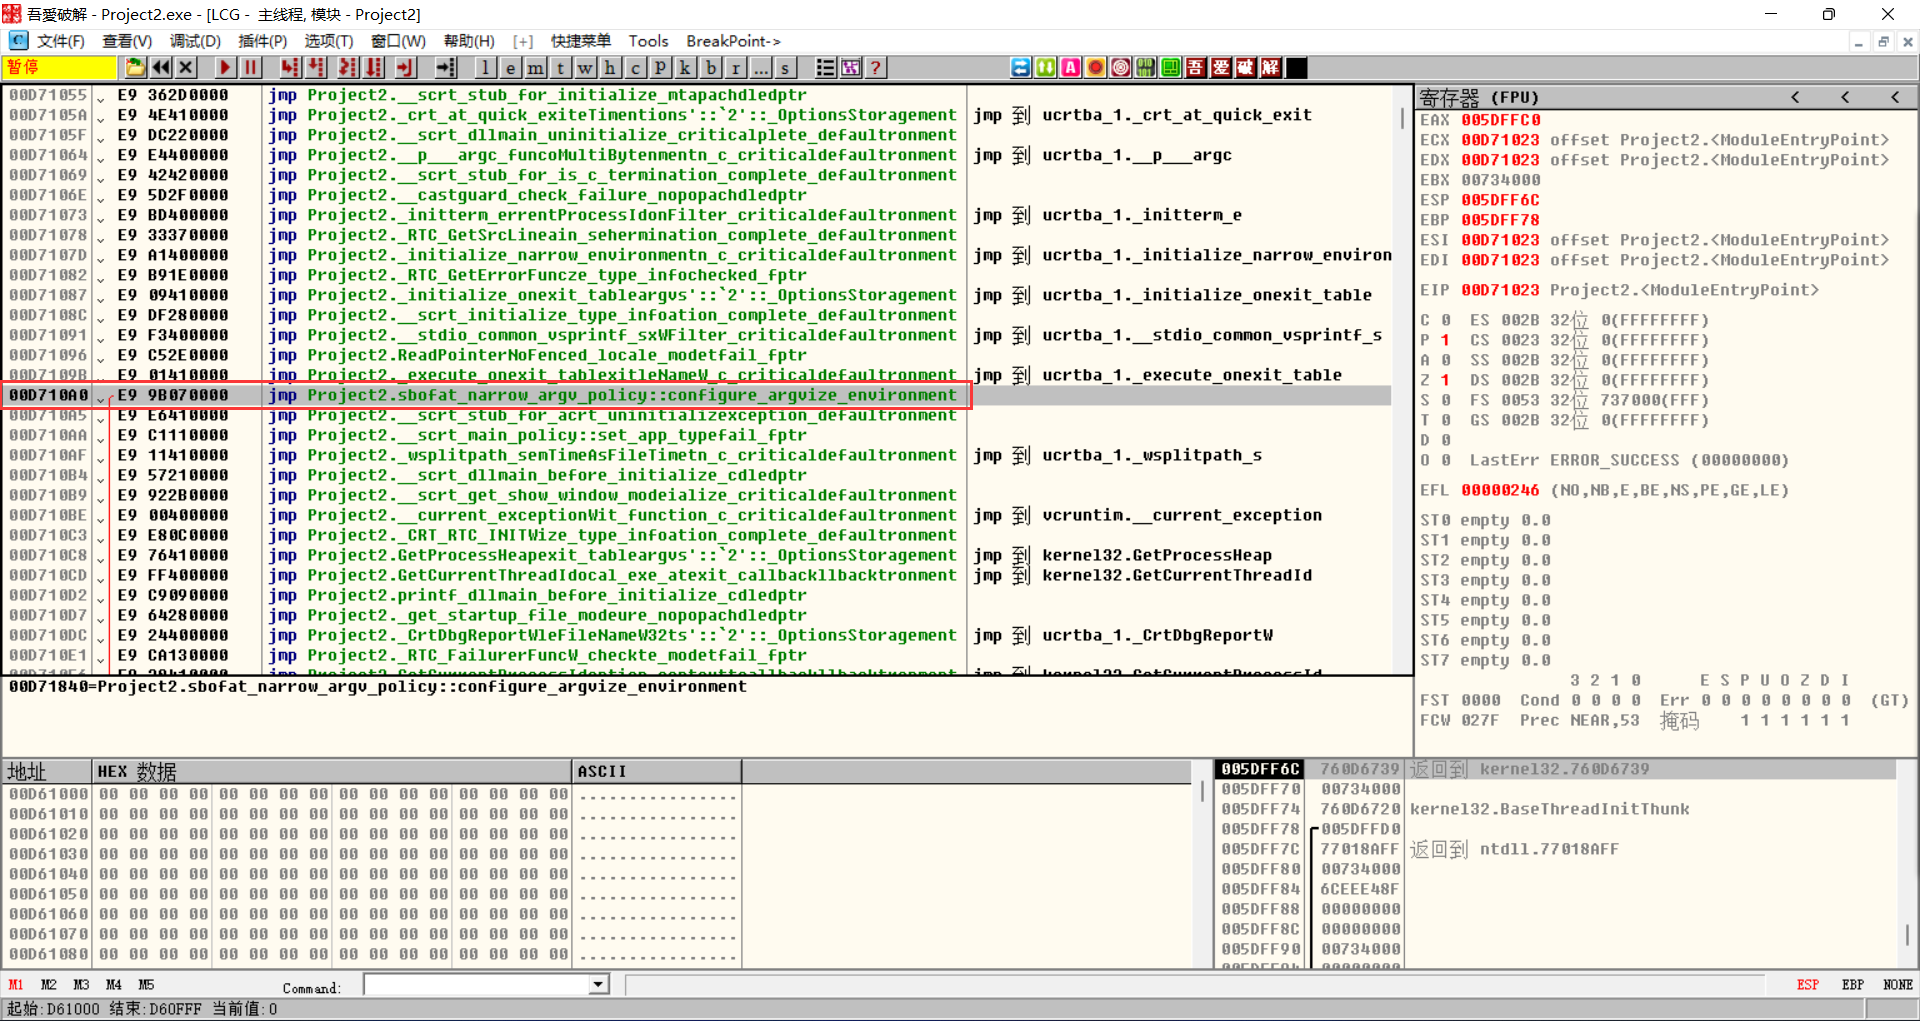The image size is (1920, 1021).
Task: Open the 选项(T) menu
Action: point(329,41)
